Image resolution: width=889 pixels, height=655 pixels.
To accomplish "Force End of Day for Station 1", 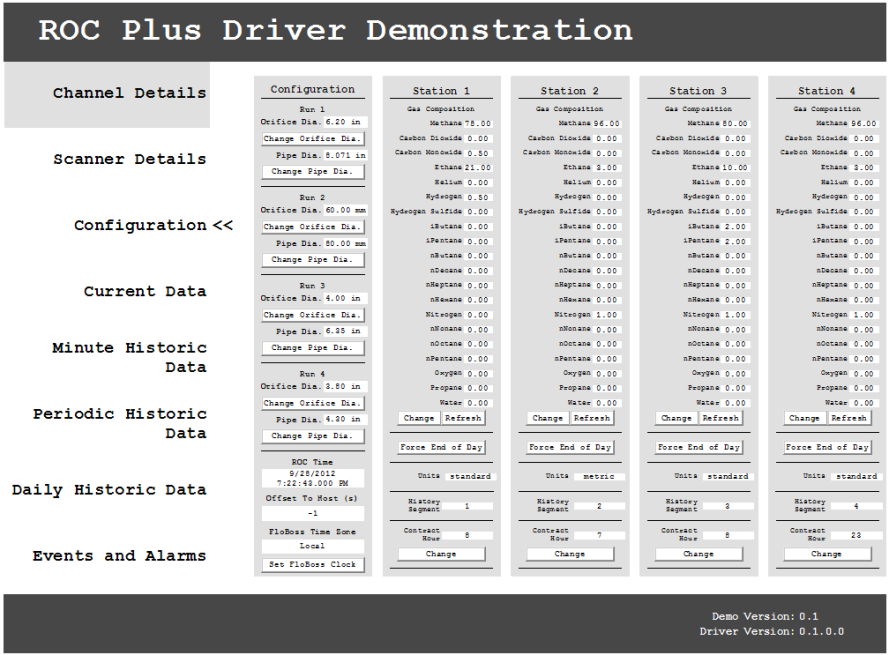I will (x=441, y=447).
